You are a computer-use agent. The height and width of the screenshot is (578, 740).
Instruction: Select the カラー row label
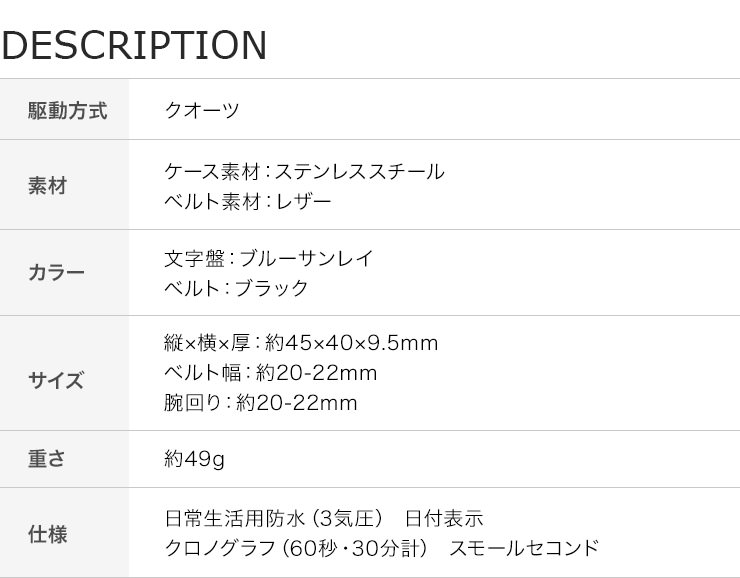(x=57, y=272)
